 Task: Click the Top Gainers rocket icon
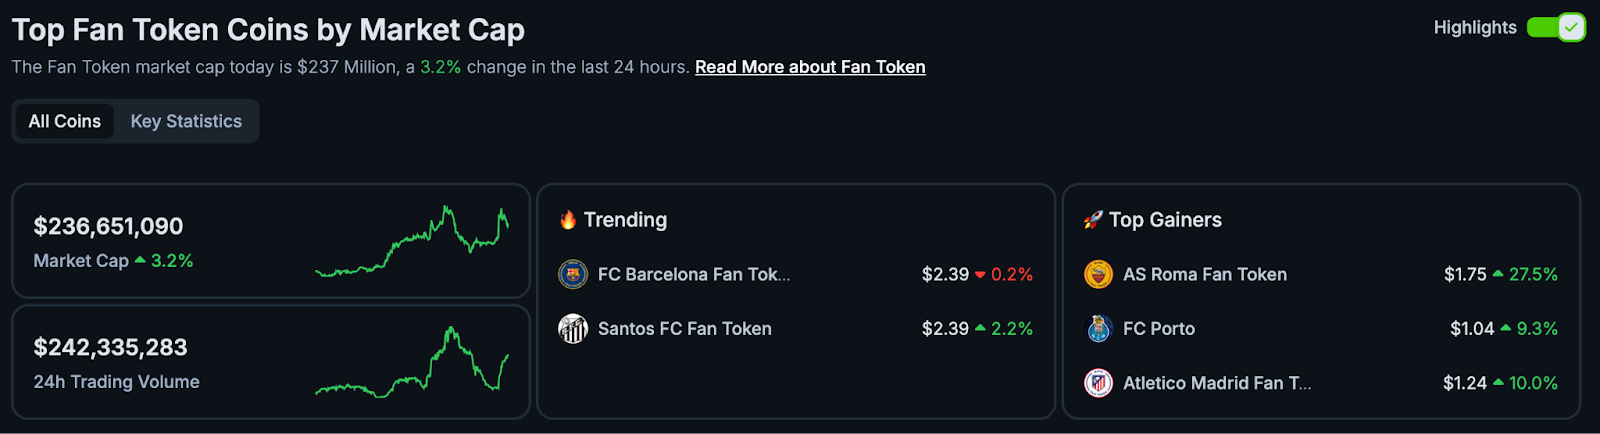pyautogui.click(x=1093, y=220)
